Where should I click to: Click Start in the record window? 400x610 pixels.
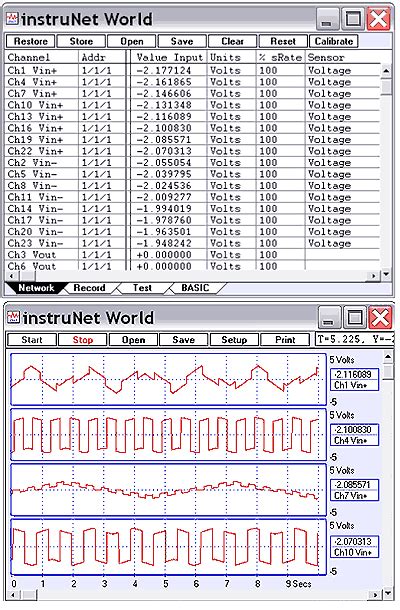pos(32,340)
